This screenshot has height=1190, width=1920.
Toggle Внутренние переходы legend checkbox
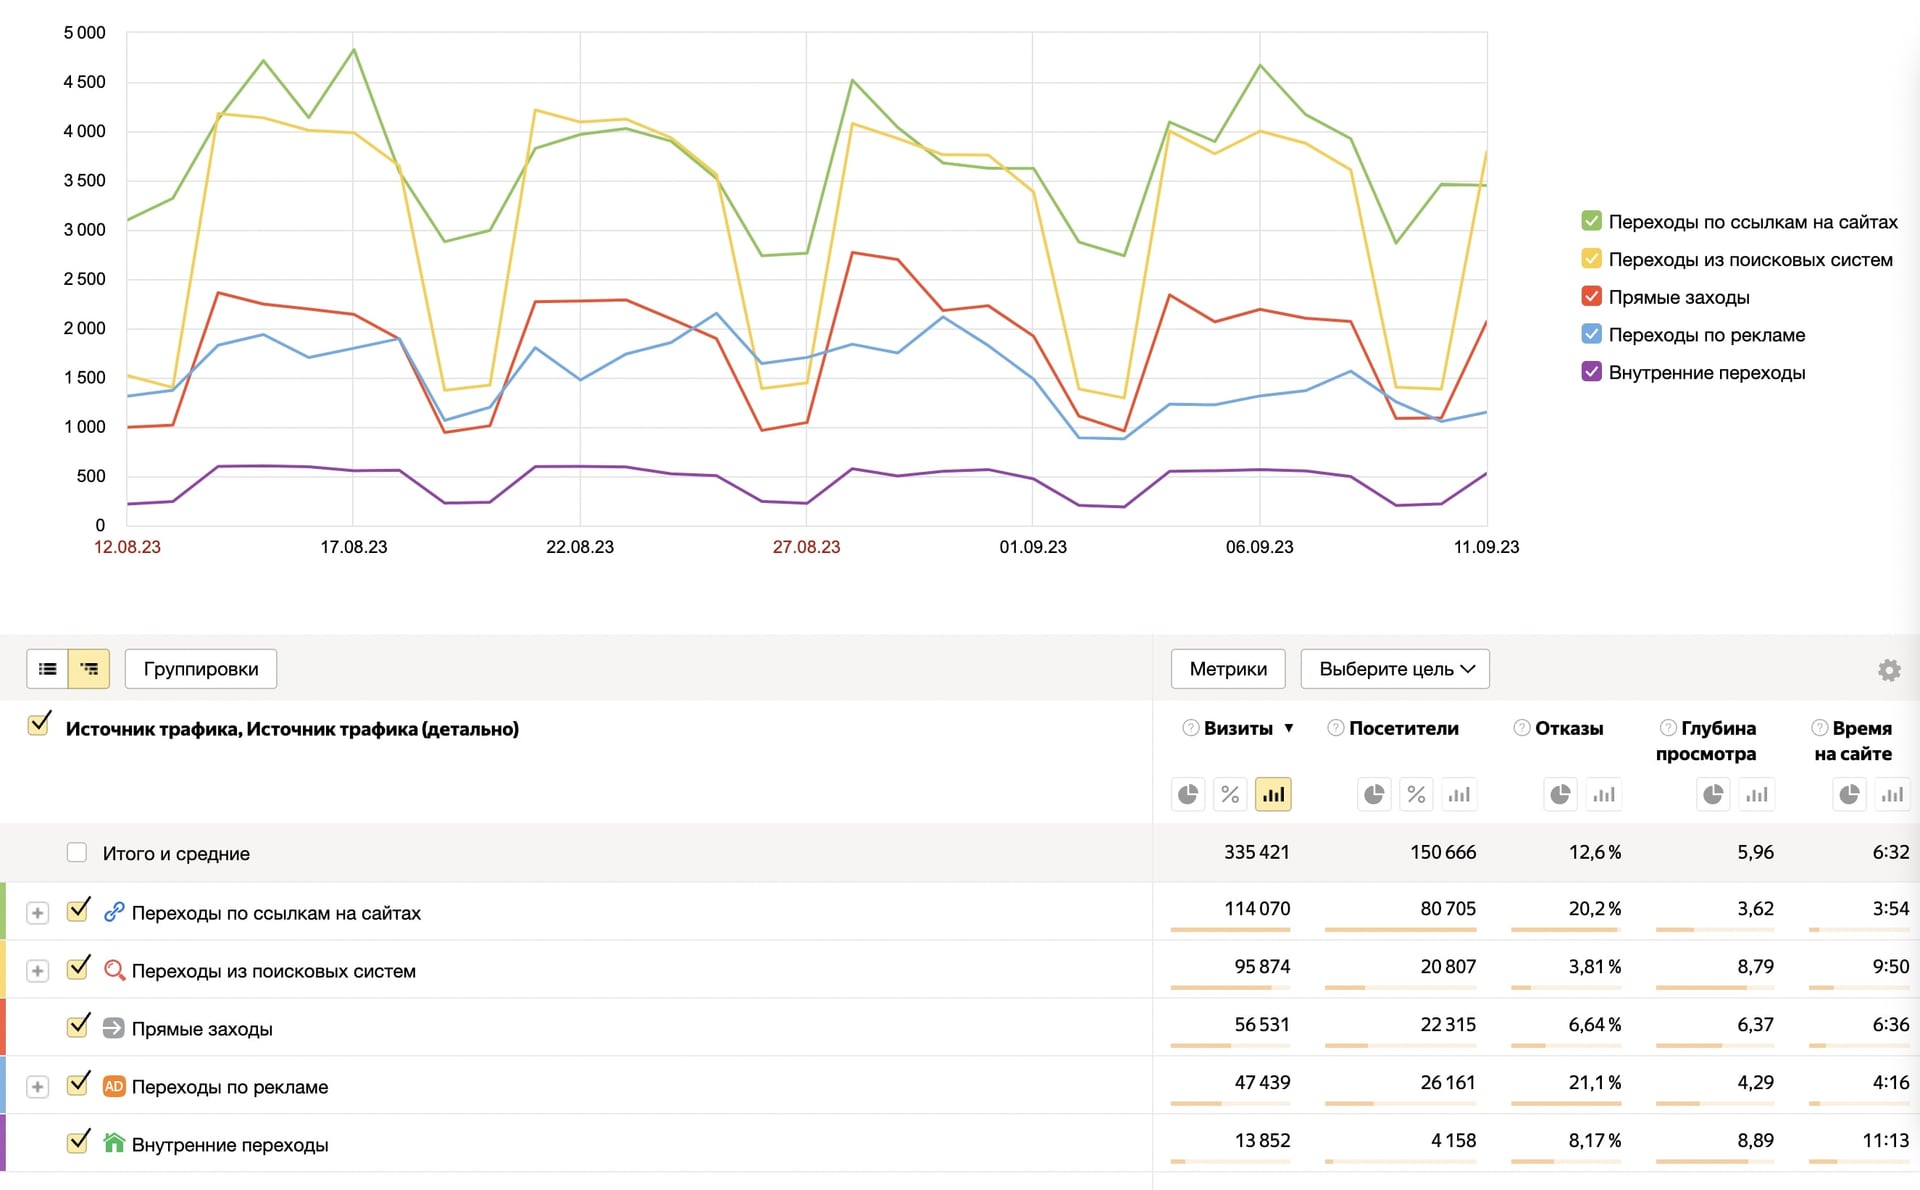[x=1591, y=372]
